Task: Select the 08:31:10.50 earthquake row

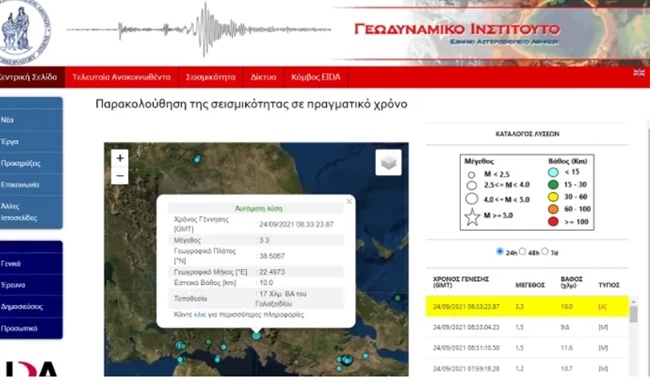Action: (527, 348)
